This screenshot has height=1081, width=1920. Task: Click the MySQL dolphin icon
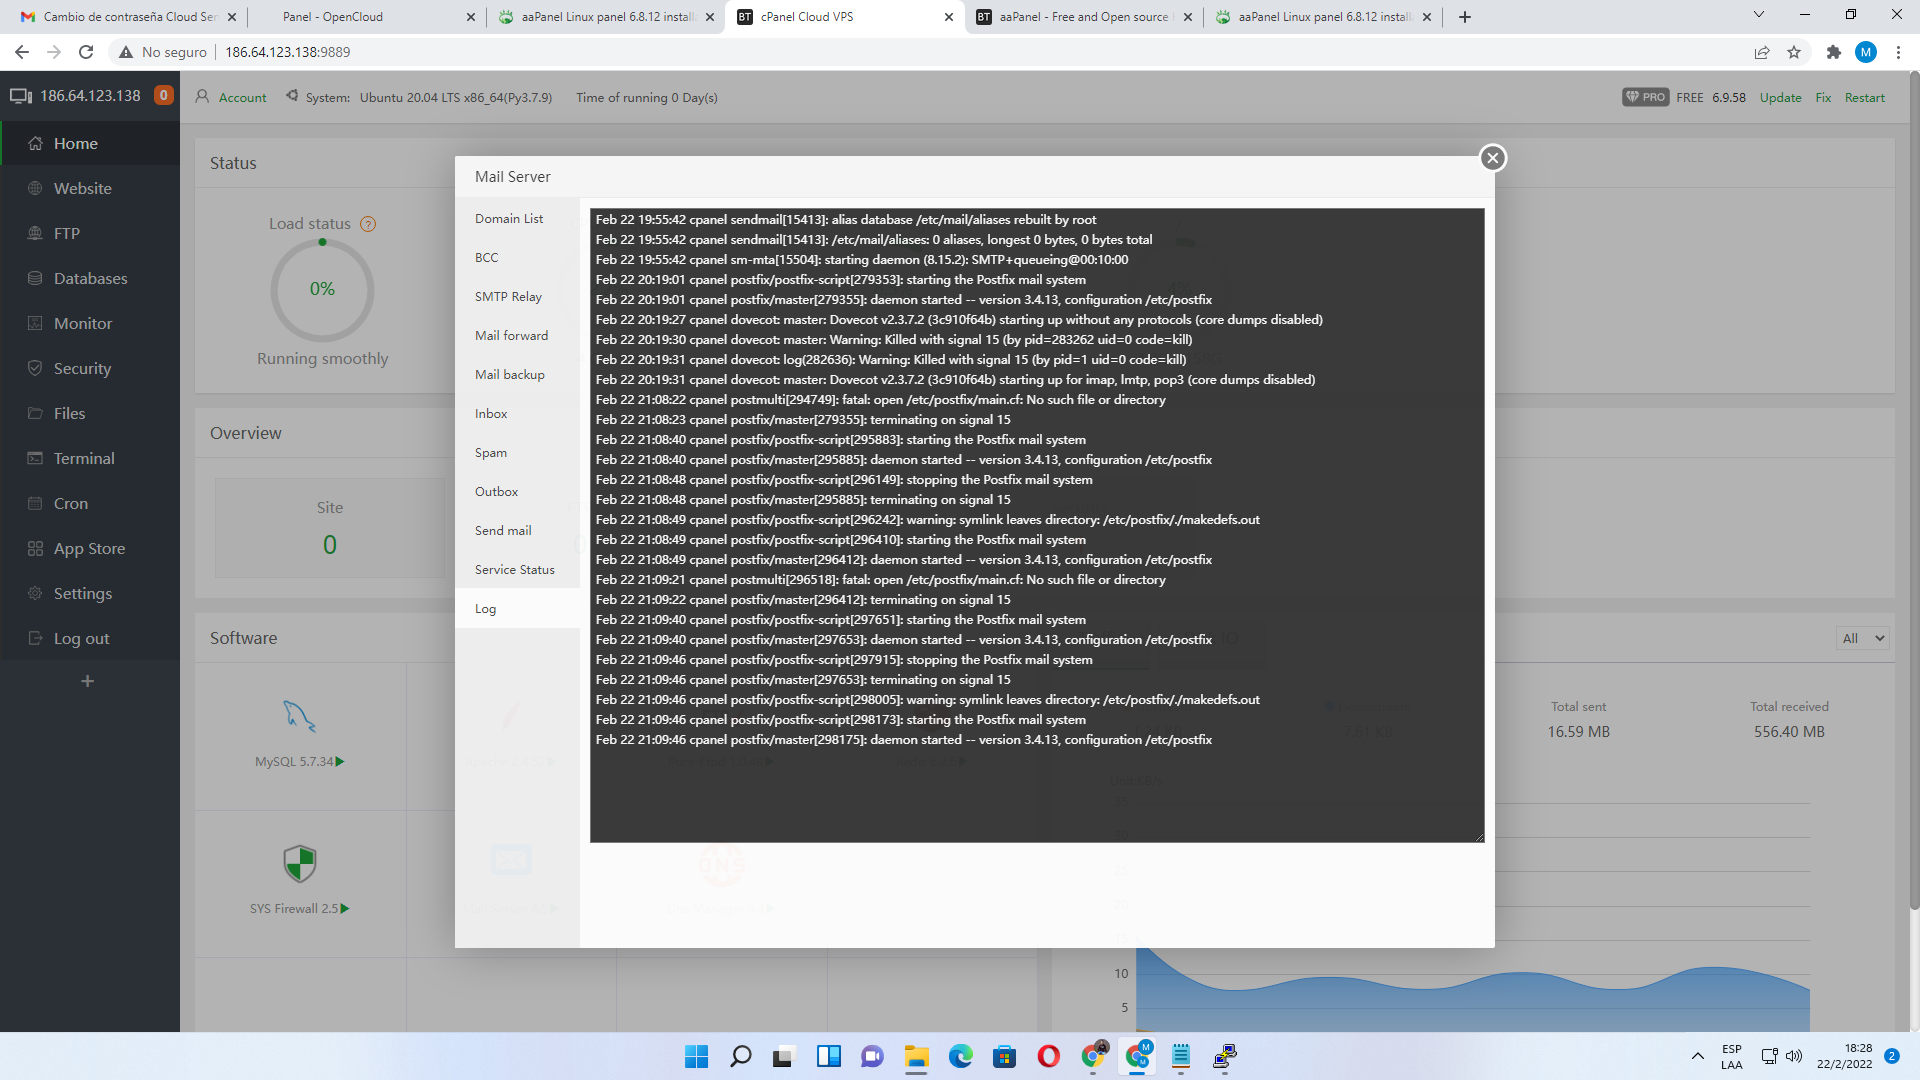299,716
